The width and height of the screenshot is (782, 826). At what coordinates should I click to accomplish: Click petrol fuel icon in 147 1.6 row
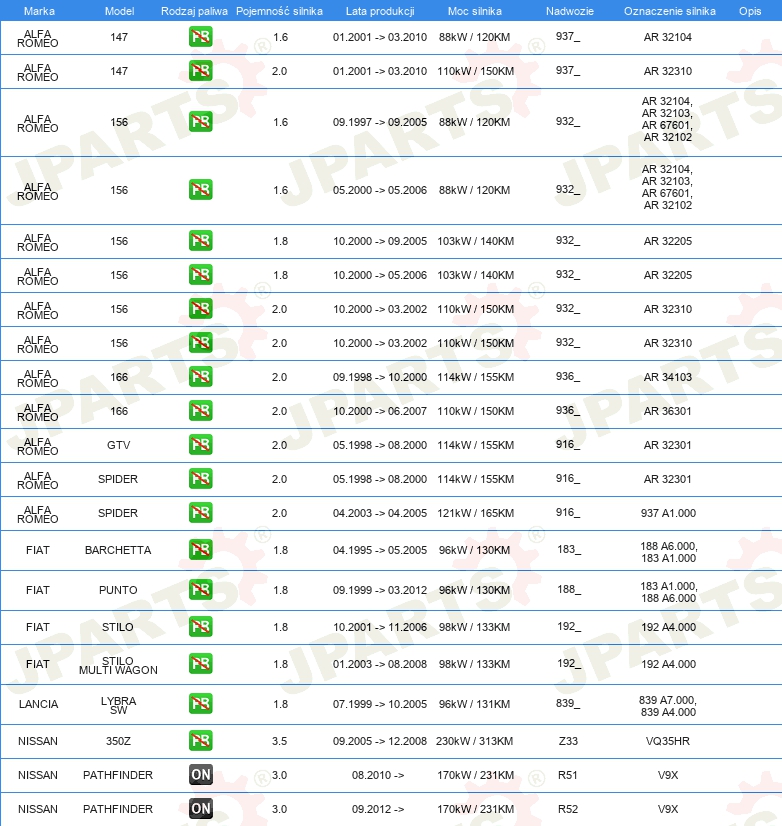200,37
